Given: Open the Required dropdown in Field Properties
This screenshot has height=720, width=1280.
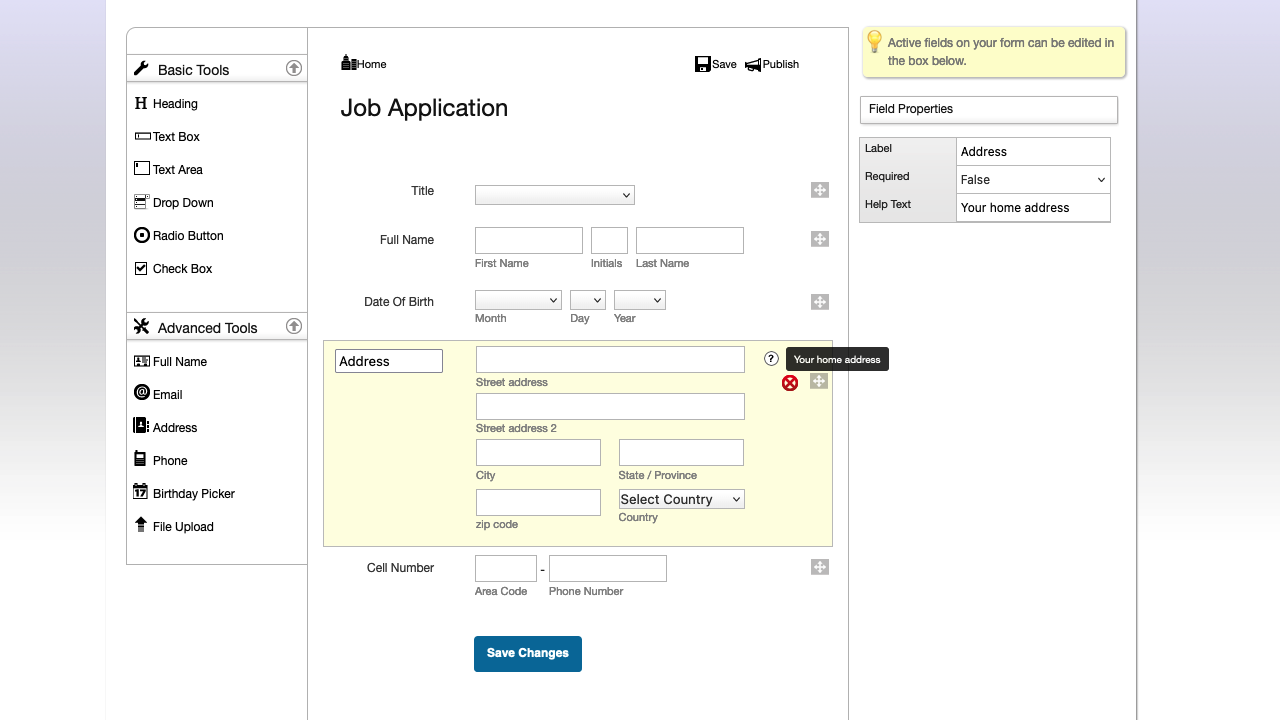Looking at the screenshot, I should pyautogui.click(x=1033, y=179).
